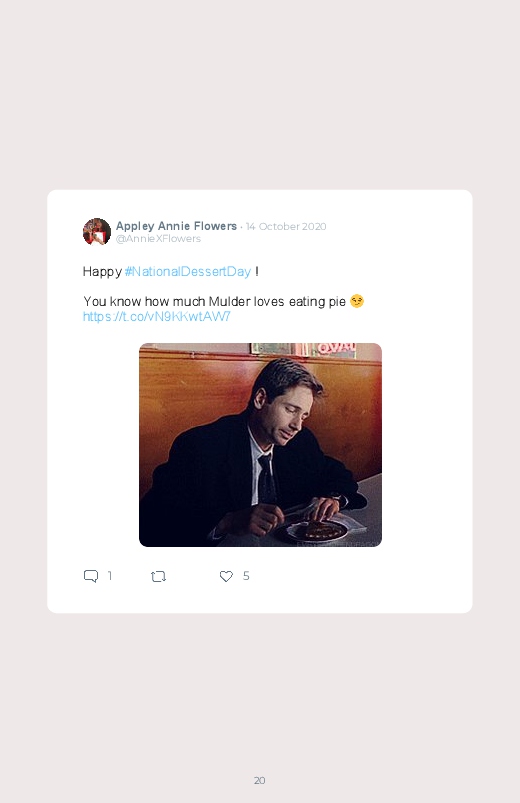The image size is (520, 803).
Task: Click the 14 October 2020 timestamp
Action: (286, 226)
